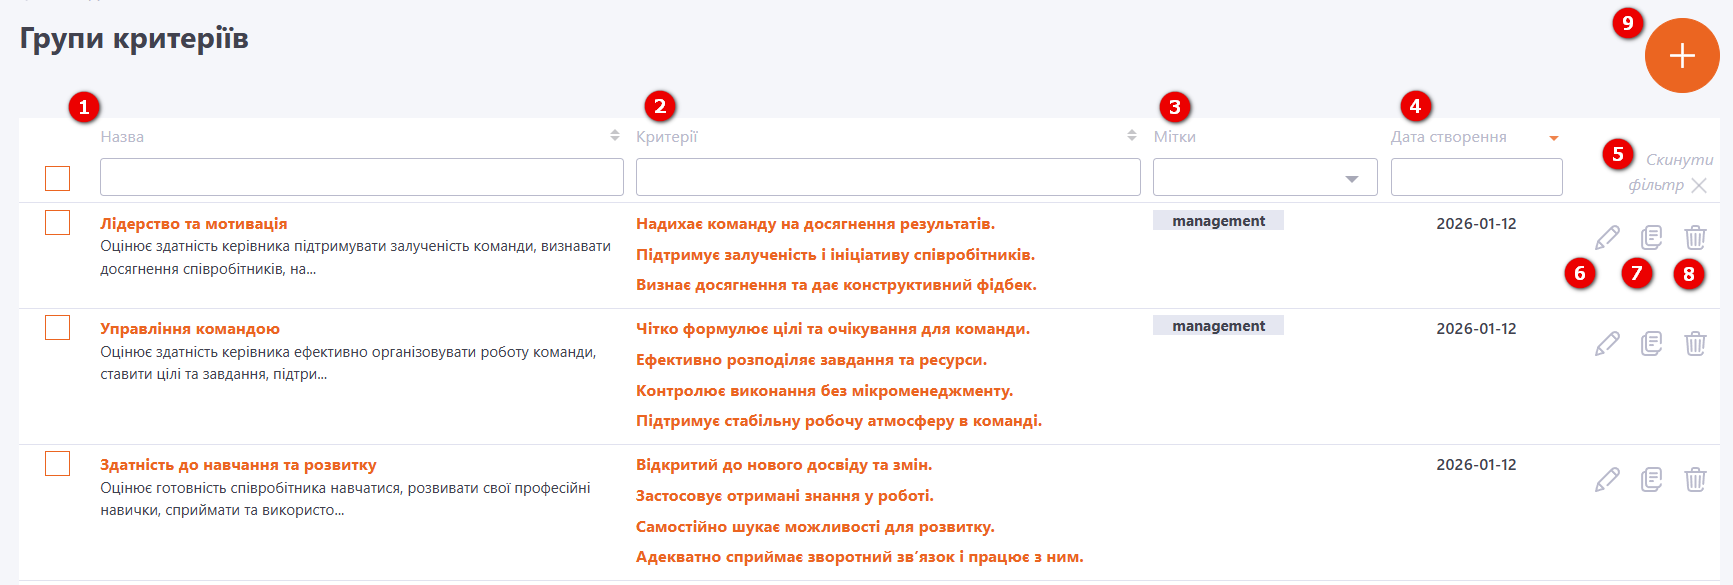Viewport: 1733px width, 585px height.
Task: Copy the Лідерство та мотивація group
Action: coord(1652,238)
